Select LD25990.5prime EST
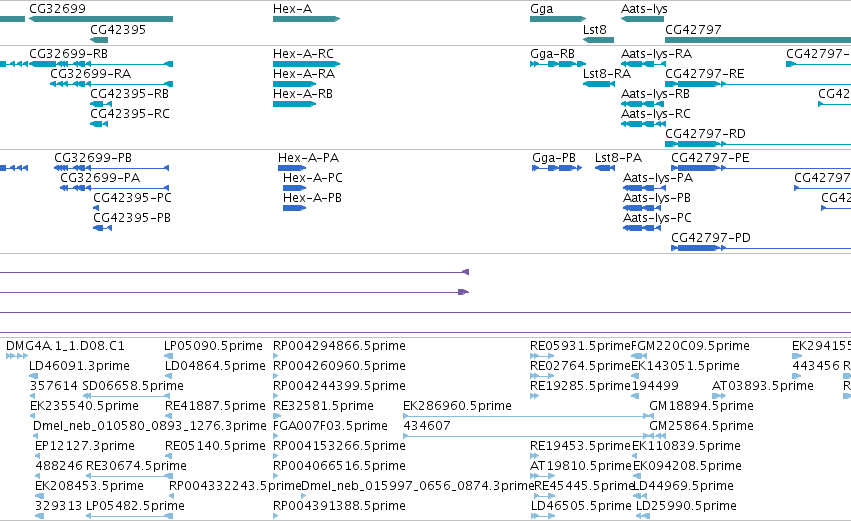 point(686,506)
